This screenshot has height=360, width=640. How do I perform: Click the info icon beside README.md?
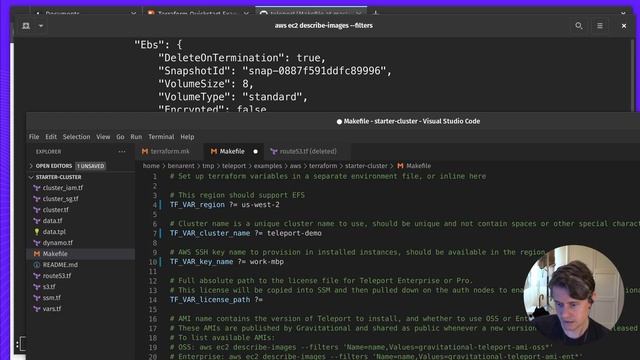[x=37, y=265]
